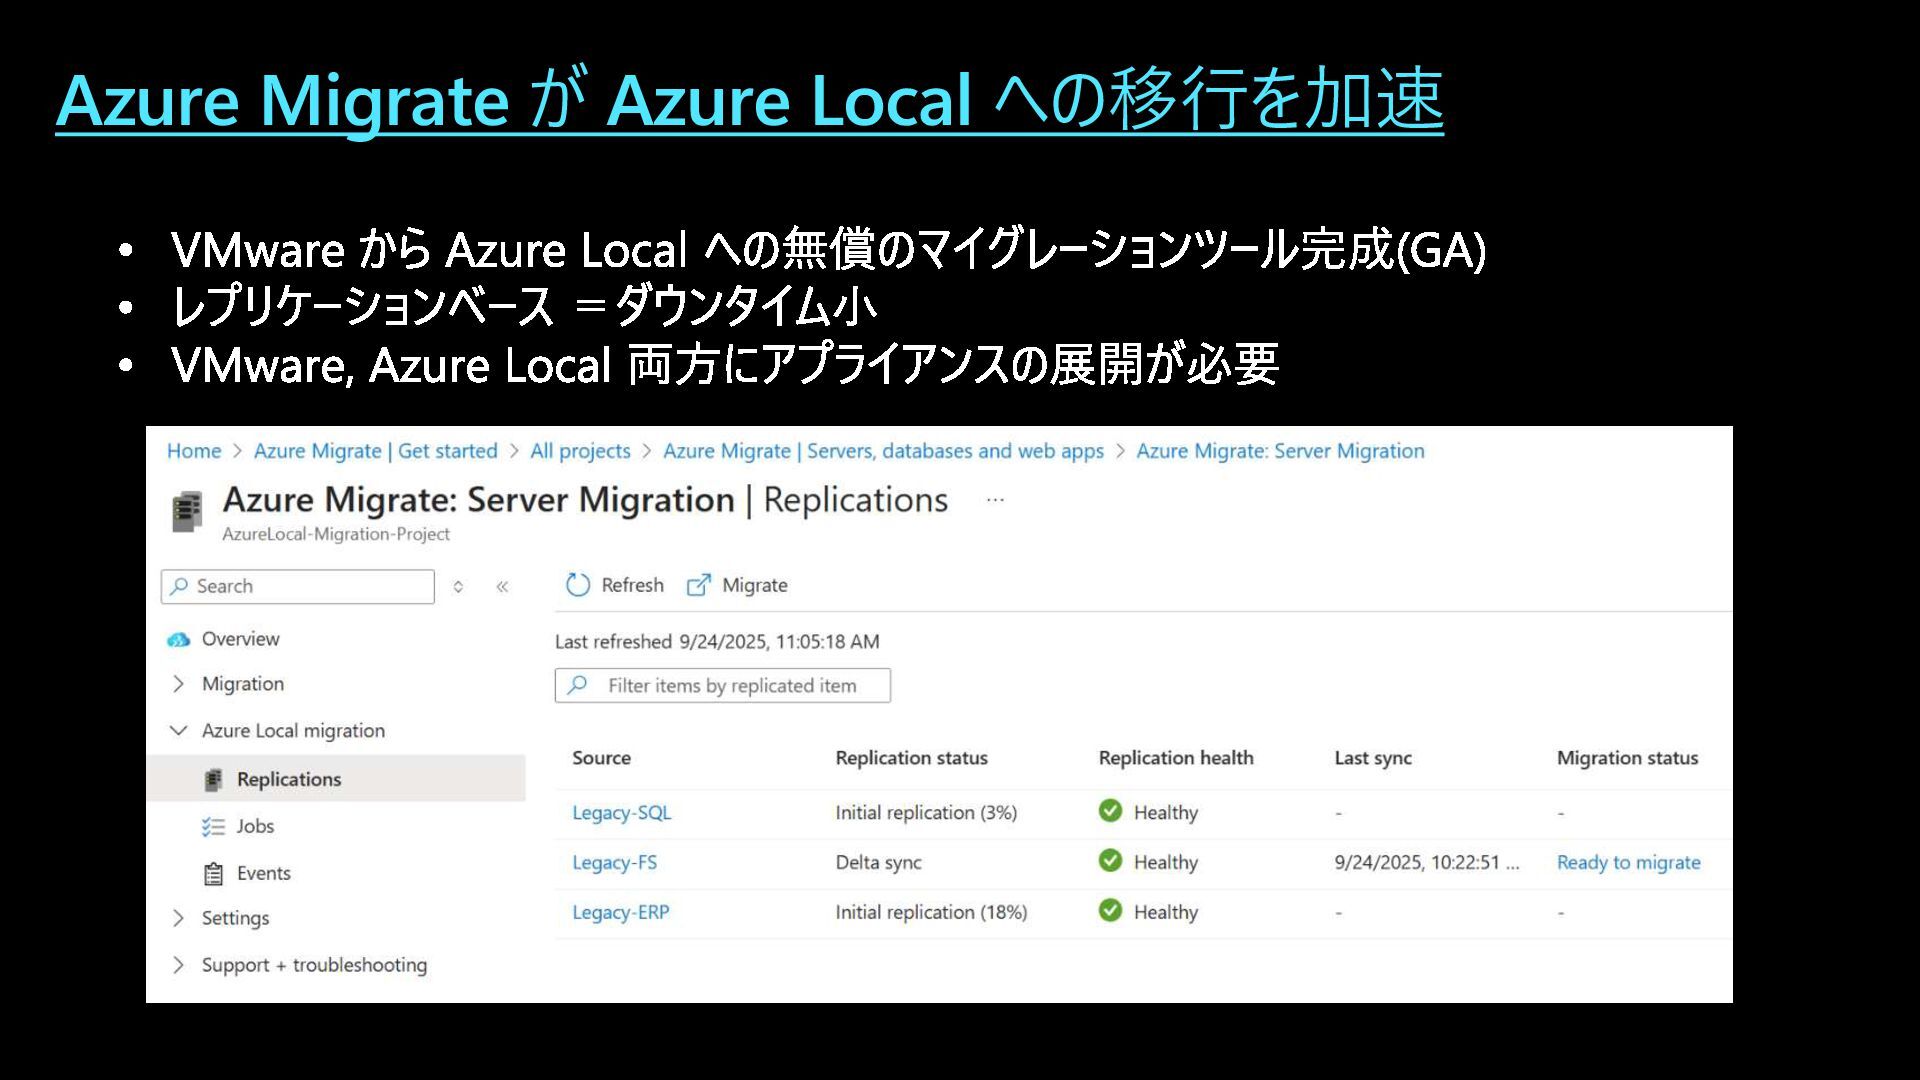Expand the Migration section

[x=179, y=684]
